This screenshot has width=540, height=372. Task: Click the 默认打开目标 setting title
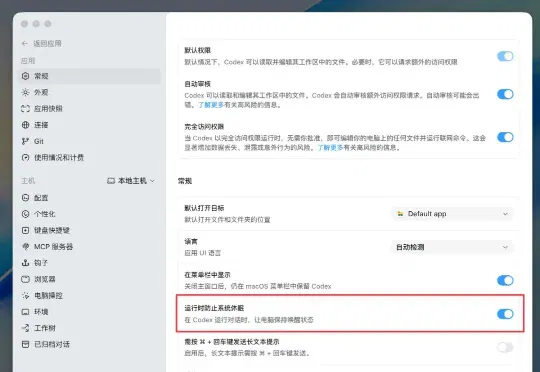[204, 208]
